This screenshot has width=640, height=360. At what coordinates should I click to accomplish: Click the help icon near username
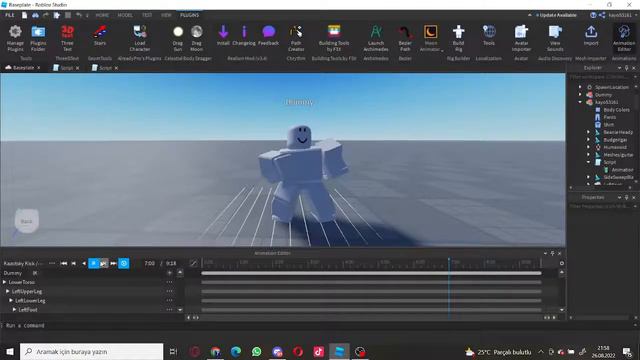593,15
